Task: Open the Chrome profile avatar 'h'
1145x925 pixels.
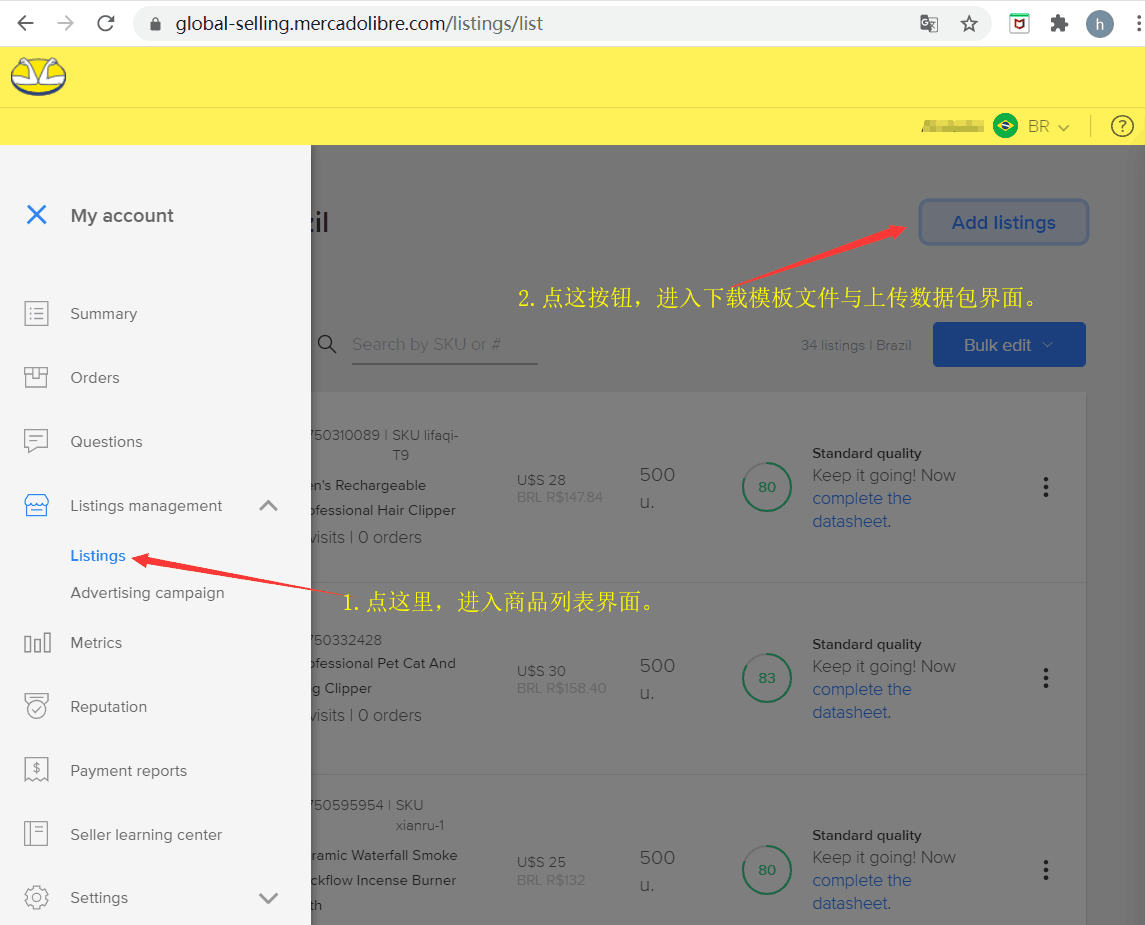Action: [1099, 24]
